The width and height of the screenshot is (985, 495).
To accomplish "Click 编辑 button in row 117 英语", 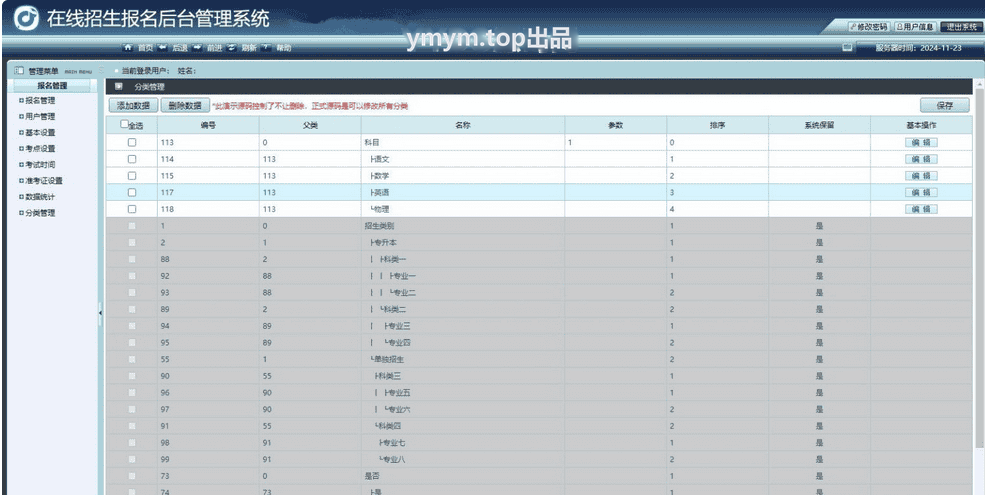I will coord(921,192).
